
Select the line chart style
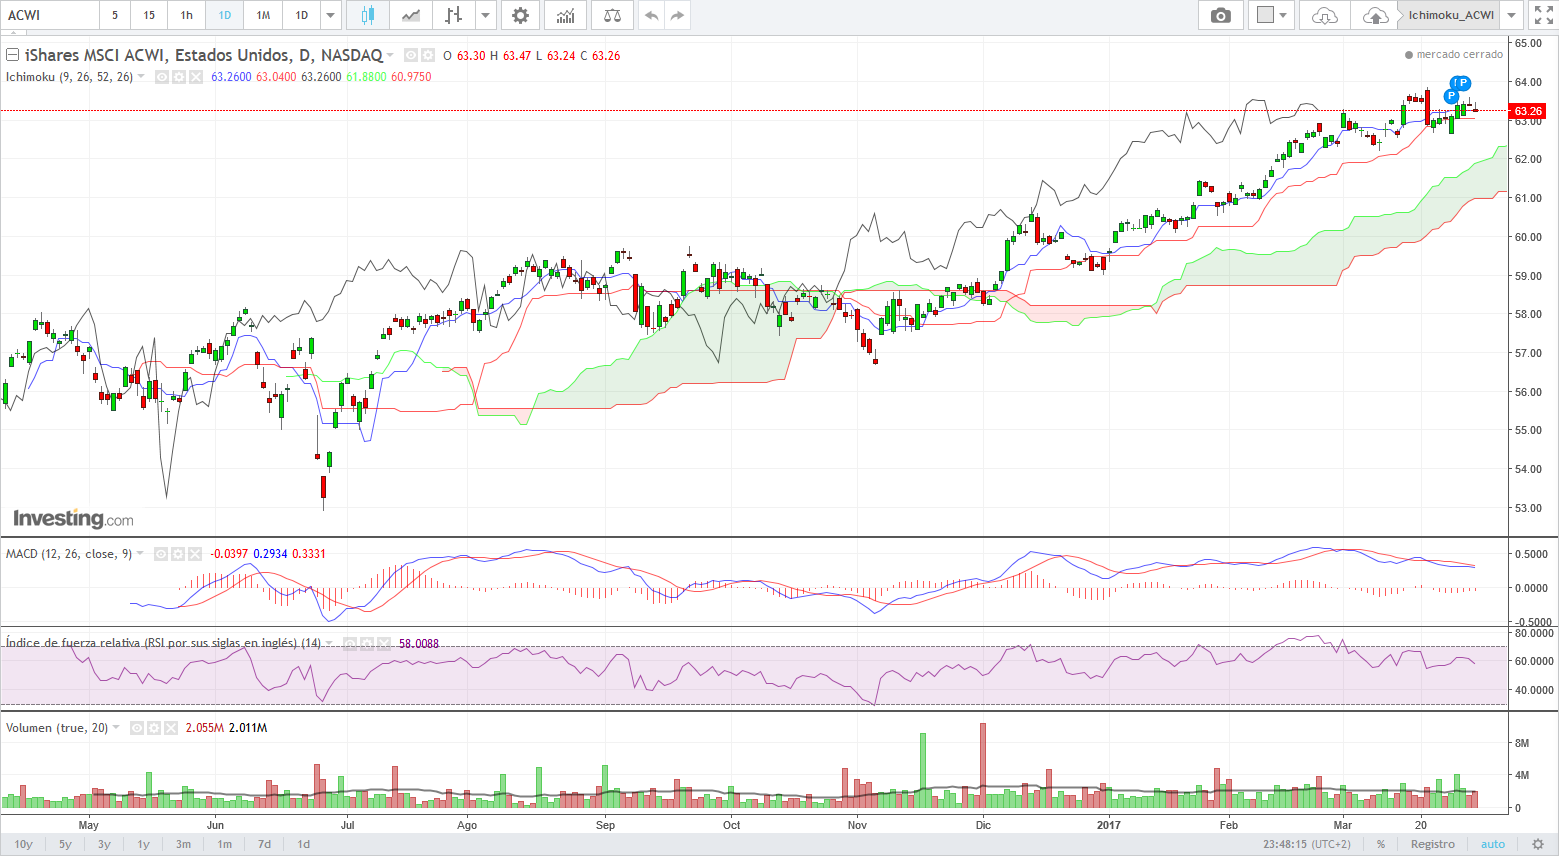click(410, 15)
